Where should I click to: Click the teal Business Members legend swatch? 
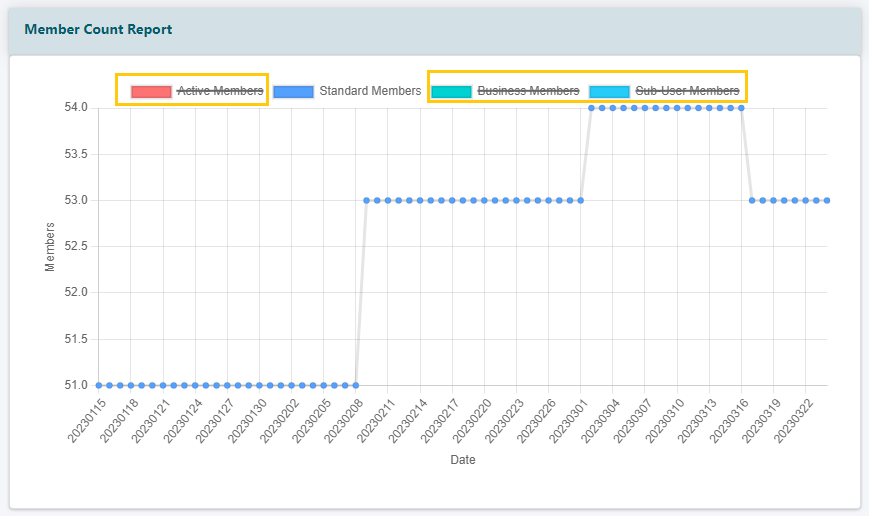click(451, 91)
